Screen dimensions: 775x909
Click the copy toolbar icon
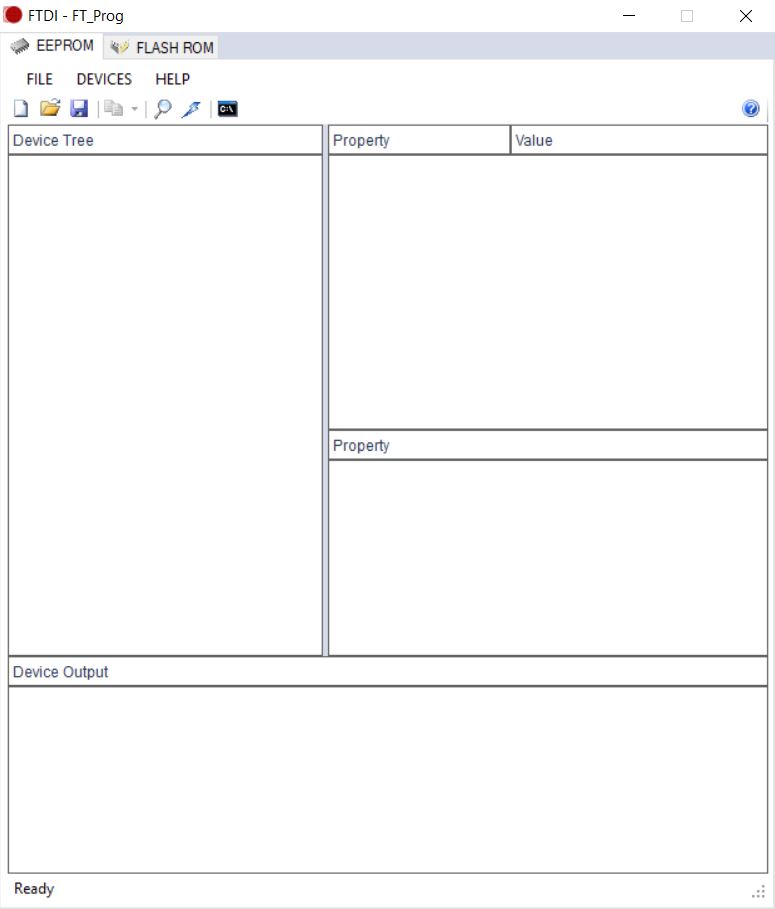click(113, 109)
